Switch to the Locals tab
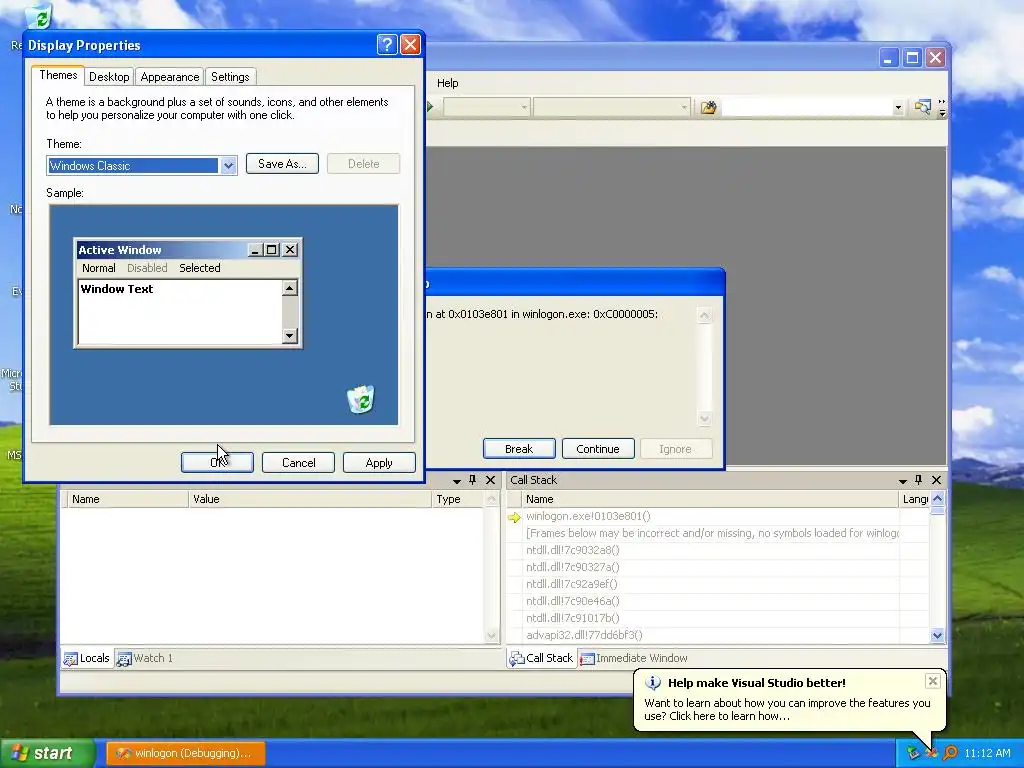Image resolution: width=1024 pixels, height=768 pixels. coord(87,658)
